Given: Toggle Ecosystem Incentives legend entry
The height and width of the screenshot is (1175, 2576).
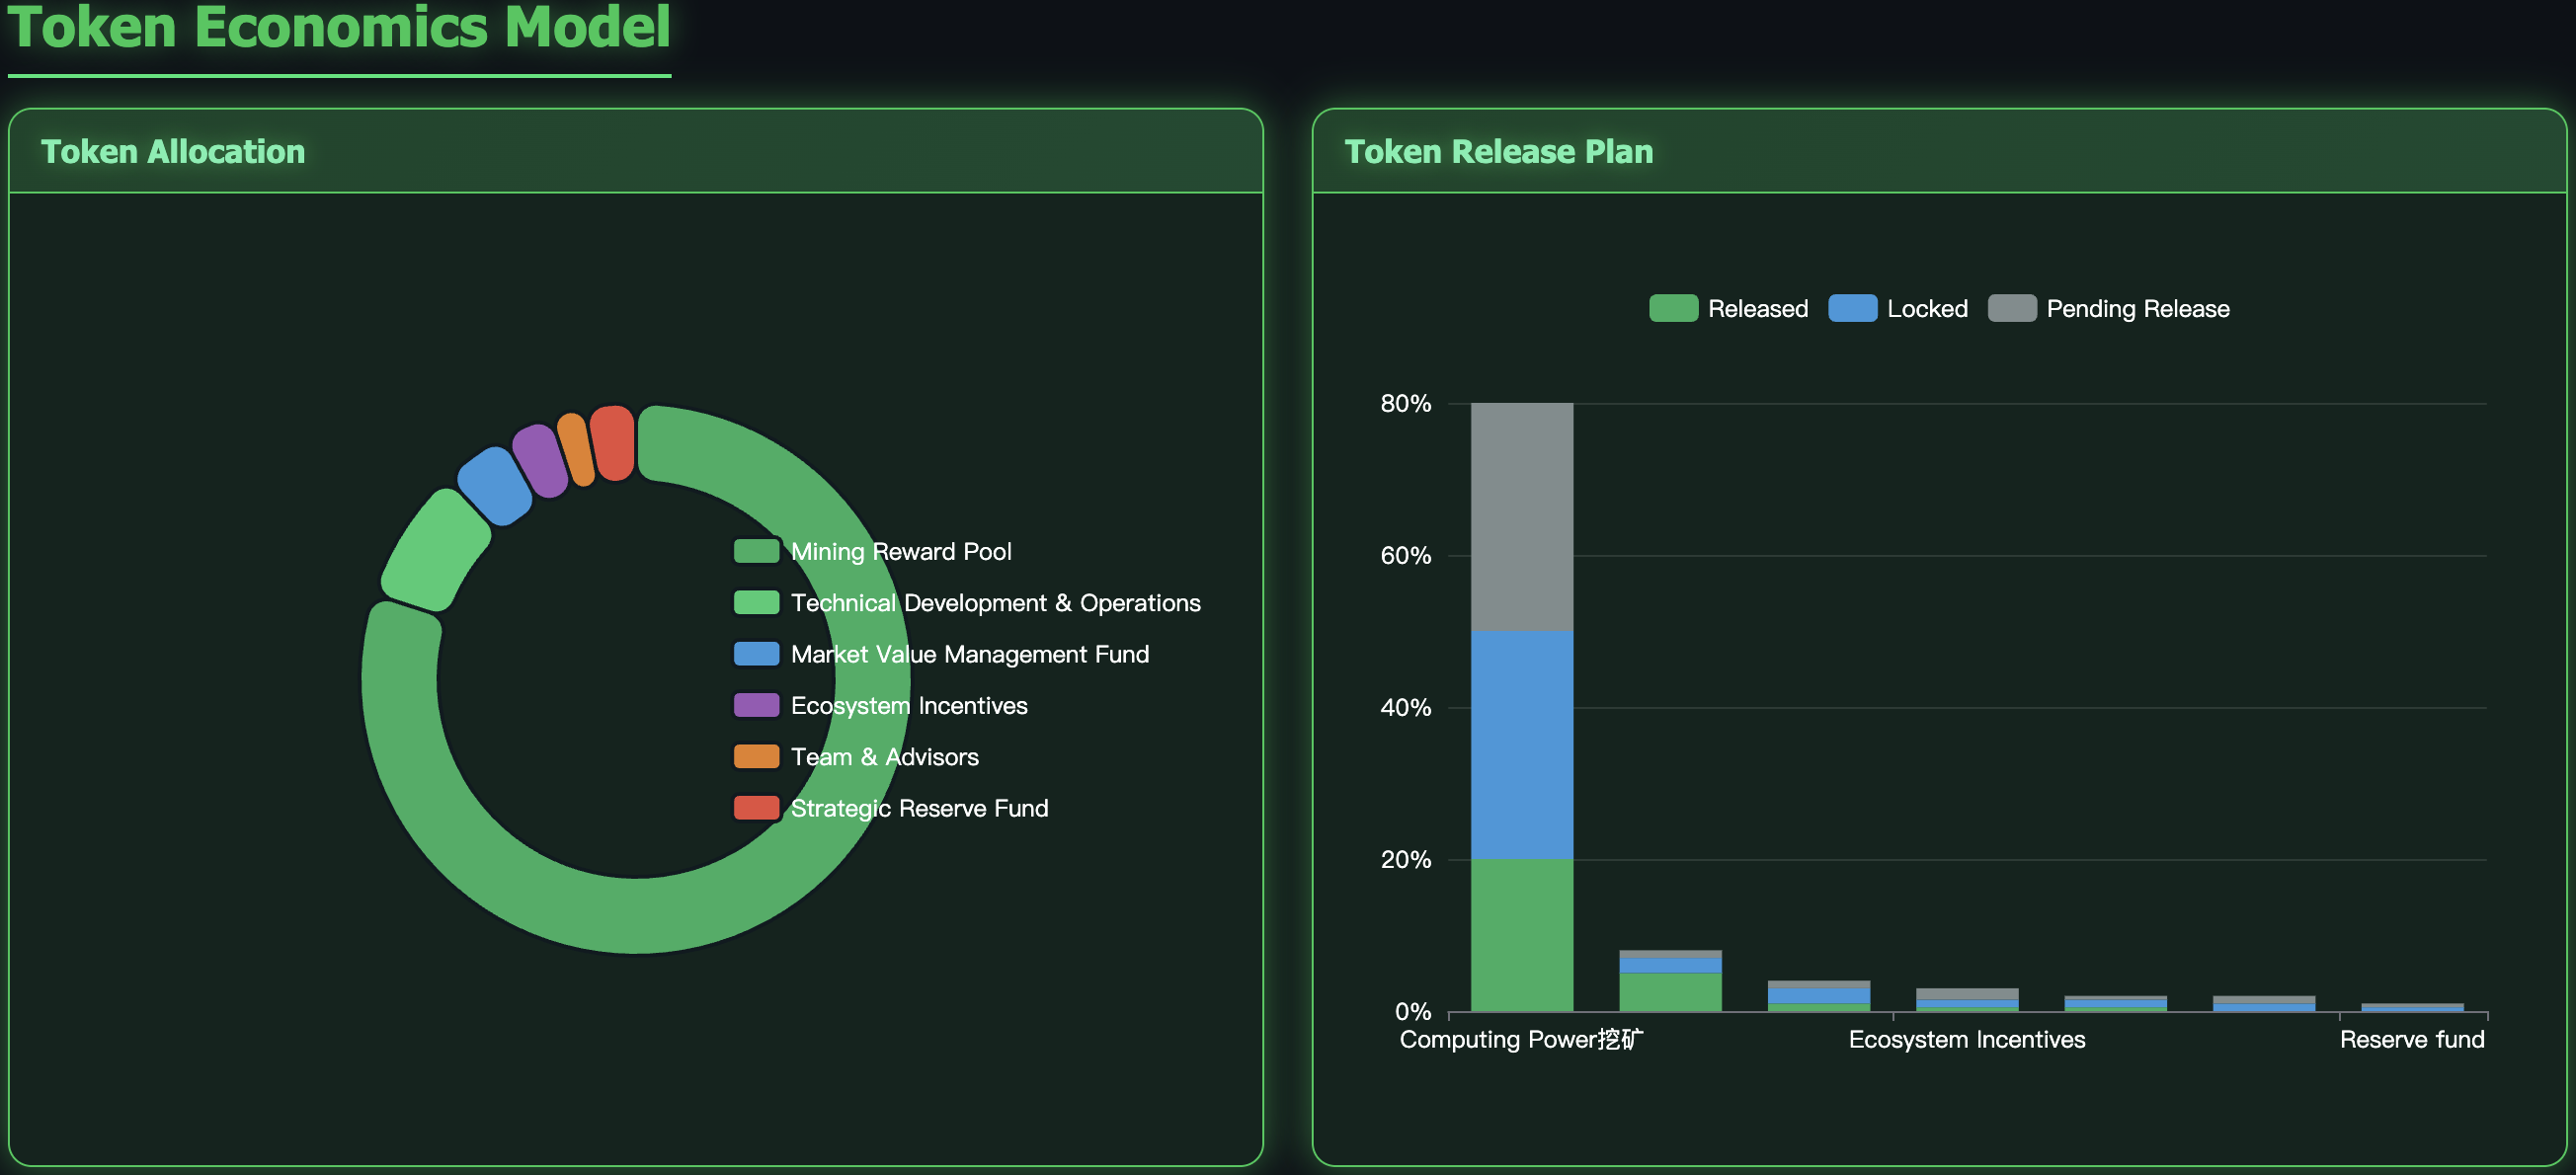Looking at the screenshot, I should [x=908, y=706].
